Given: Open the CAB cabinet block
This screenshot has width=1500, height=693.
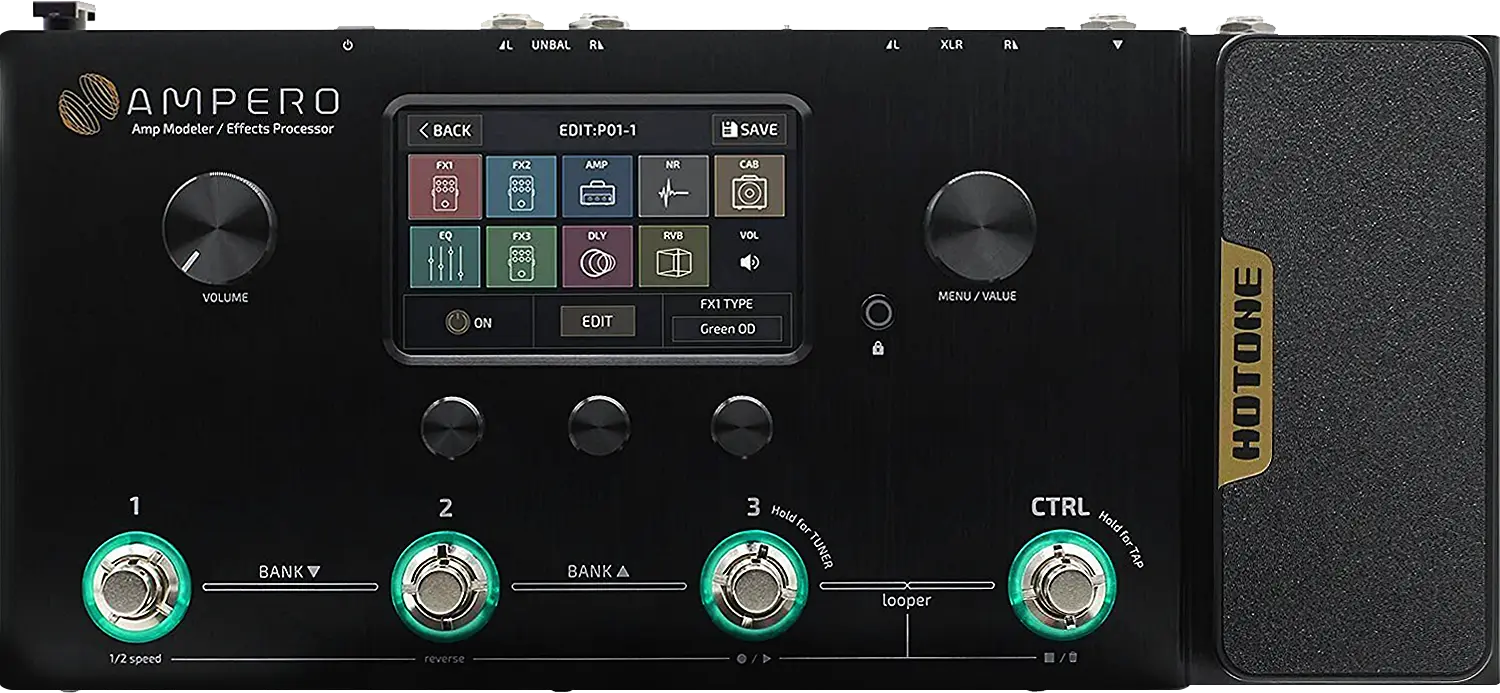Looking at the screenshot, I should (x=749, y=186).
